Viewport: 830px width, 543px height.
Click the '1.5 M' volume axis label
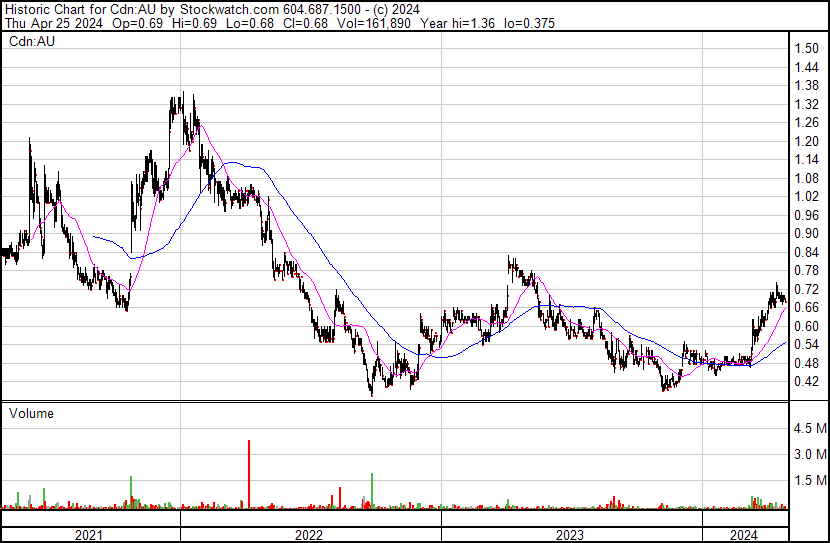(x=810, y=480)
